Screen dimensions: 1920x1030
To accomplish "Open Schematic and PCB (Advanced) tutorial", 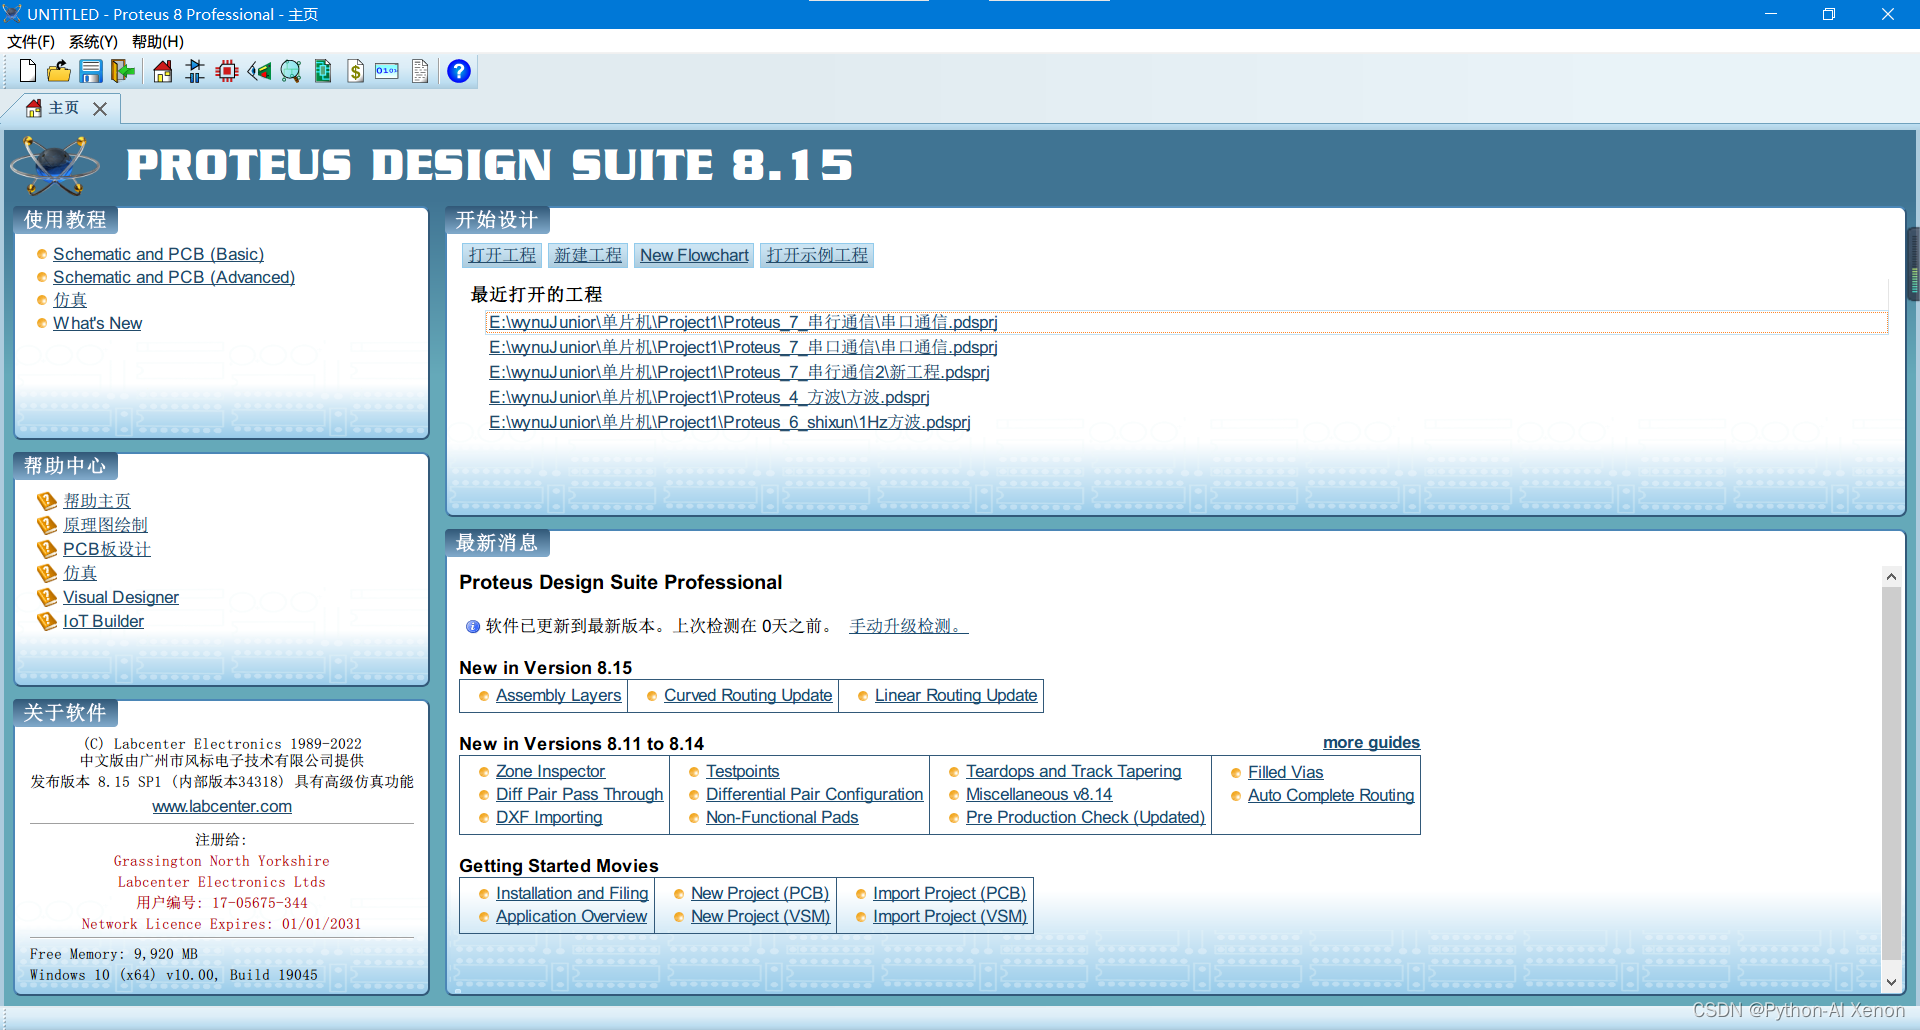I will pos(174,277).
